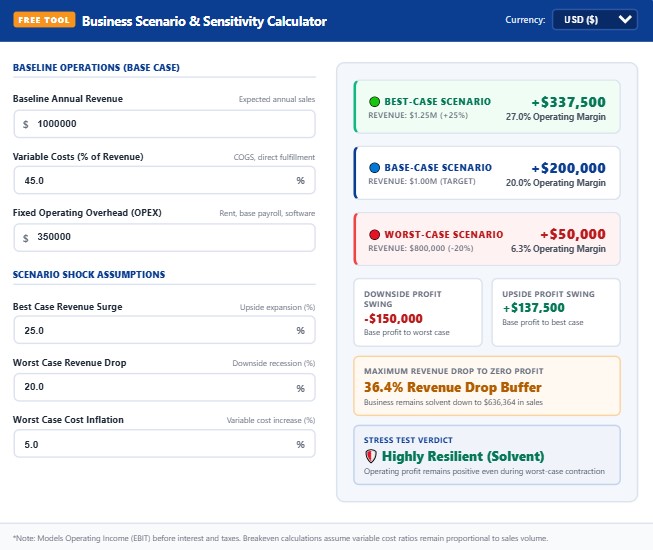Click the 27.0% Operating Margin text
This screenshot has width=653, height=550.
556,117
